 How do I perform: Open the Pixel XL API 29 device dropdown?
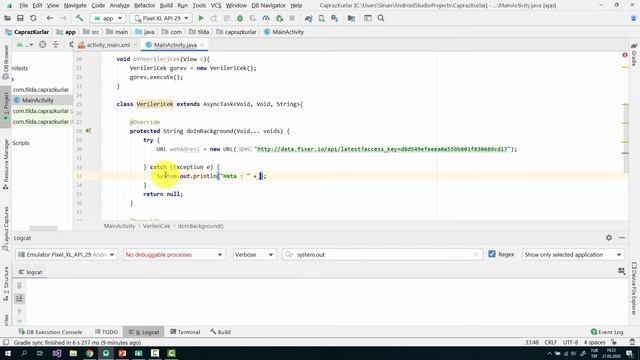[161, 18]
